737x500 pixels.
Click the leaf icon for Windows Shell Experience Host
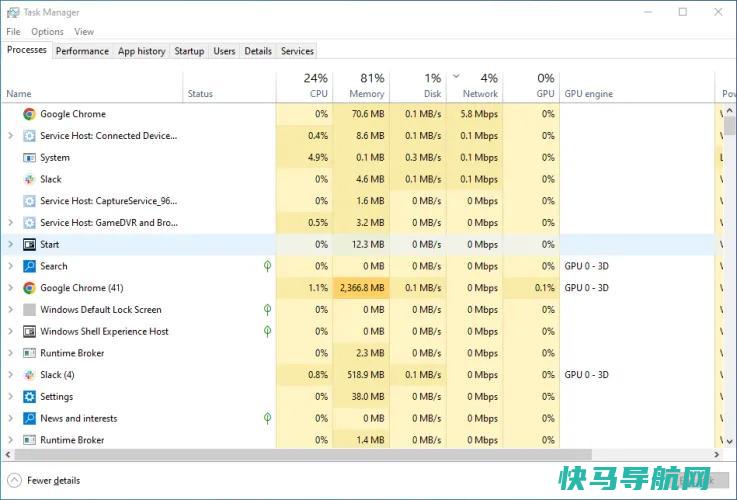point(267,331)
